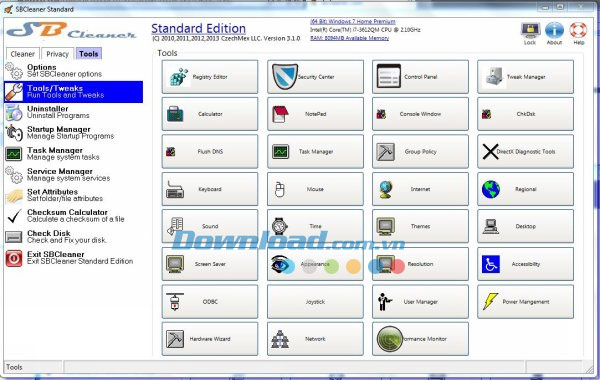Open Group Policy tool
600x380 pixels.
tap(420, 152)
